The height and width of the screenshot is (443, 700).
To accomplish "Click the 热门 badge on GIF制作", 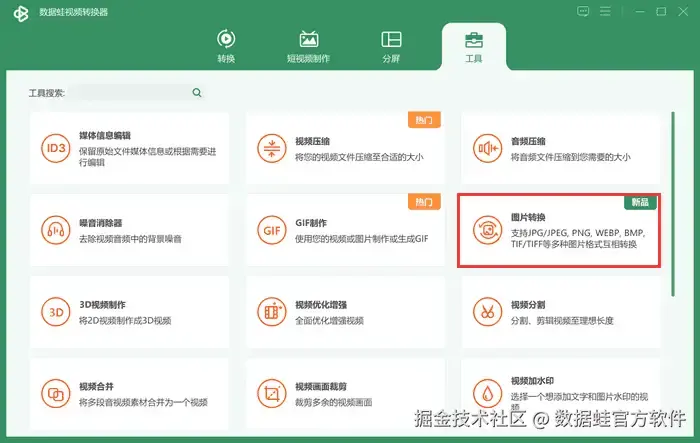I will (424, 202).
